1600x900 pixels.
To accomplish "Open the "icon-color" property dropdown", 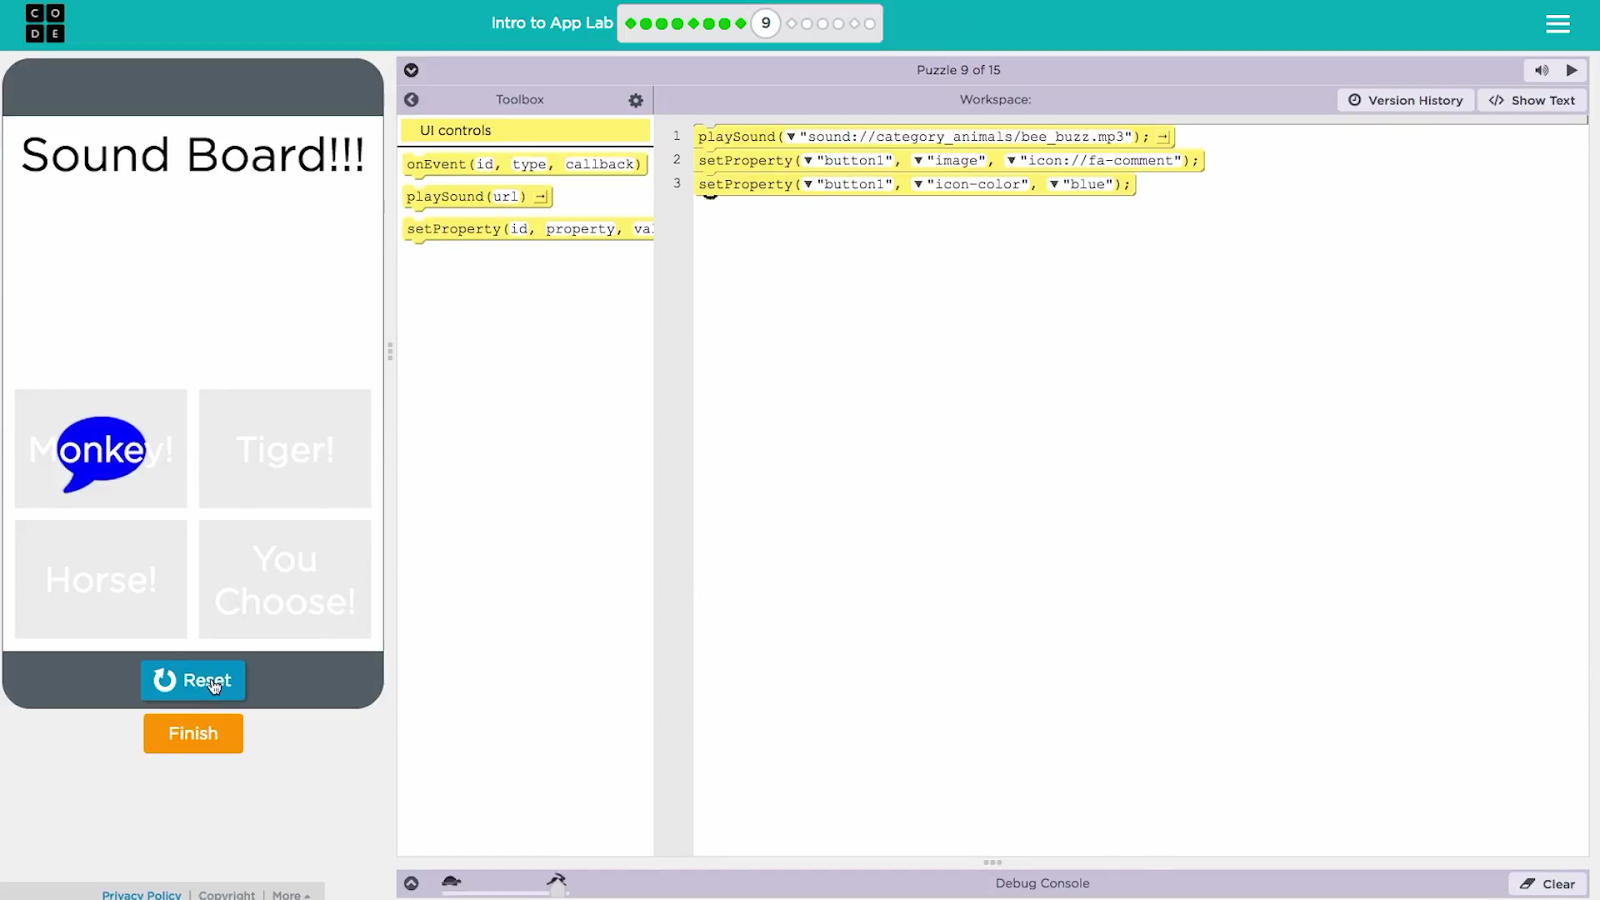I will [x=918, y=185].
